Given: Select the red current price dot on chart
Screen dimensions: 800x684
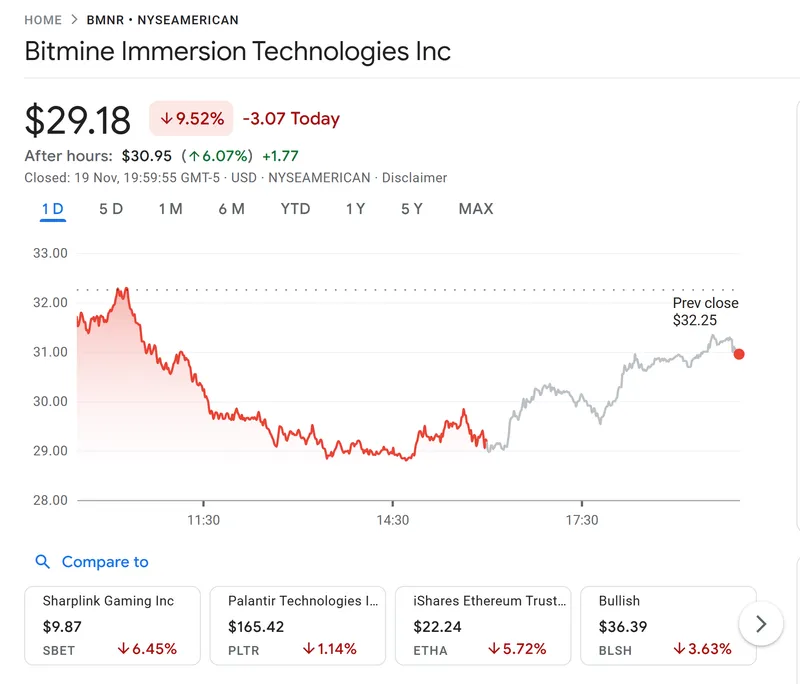Looking at the screenshot, I should 739,354.
